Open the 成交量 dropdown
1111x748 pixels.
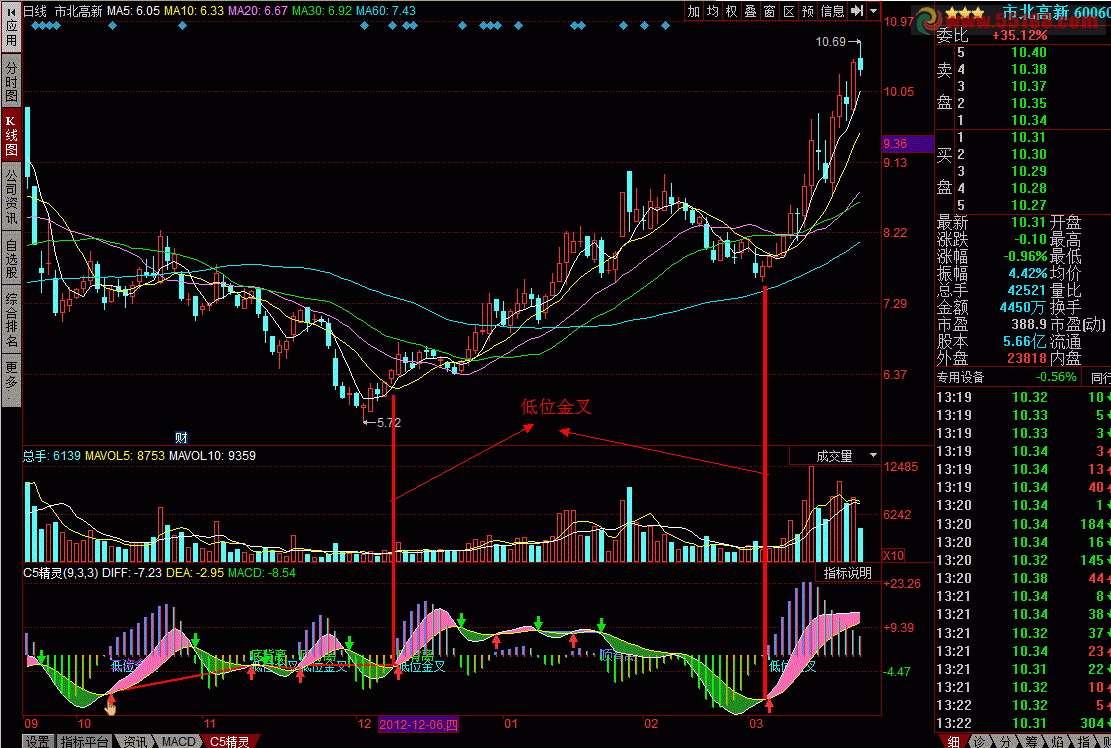[835, 456]
